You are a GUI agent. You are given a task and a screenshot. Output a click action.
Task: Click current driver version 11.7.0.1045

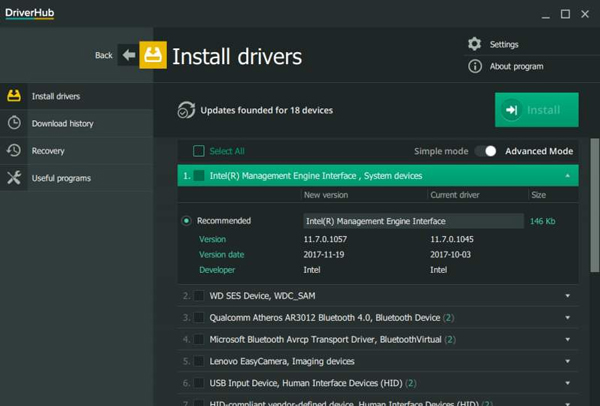452,240
